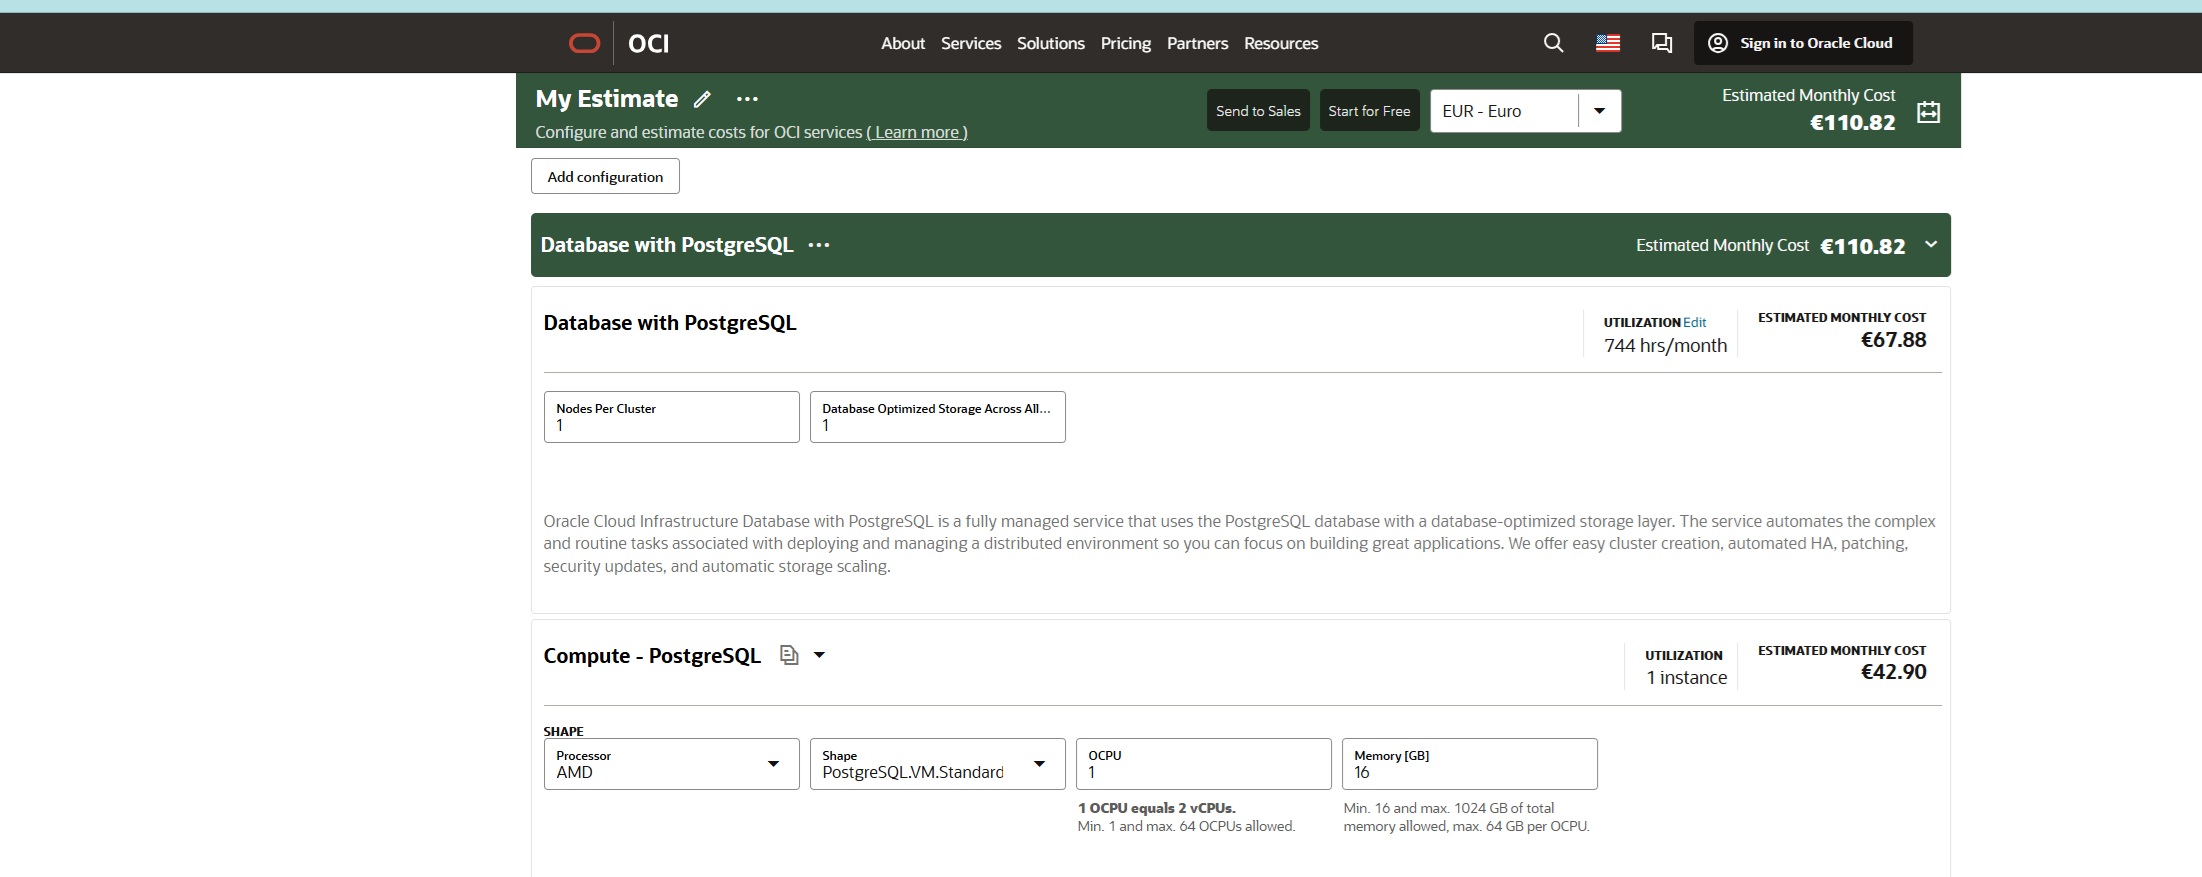Collapse the Database with PostgreSQL section chevron
Screen dimensions: 2202x877
point(1931,245)
